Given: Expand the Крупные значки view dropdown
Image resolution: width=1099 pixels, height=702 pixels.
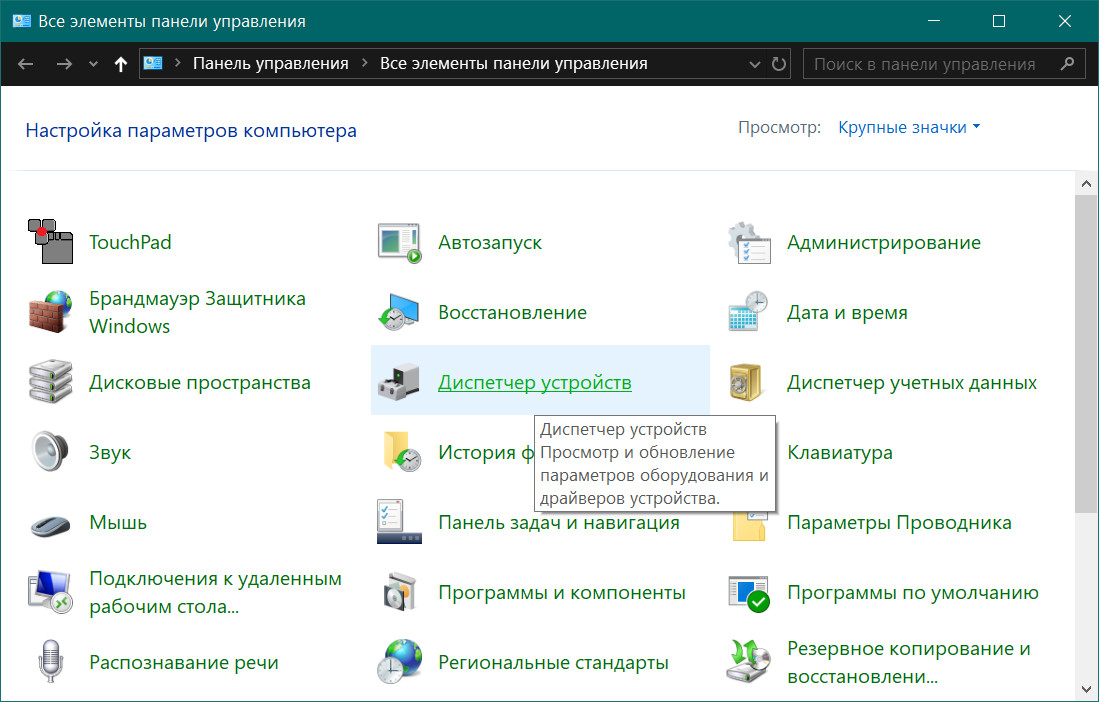Looking at the screenshot, I should tap(909, 127).
